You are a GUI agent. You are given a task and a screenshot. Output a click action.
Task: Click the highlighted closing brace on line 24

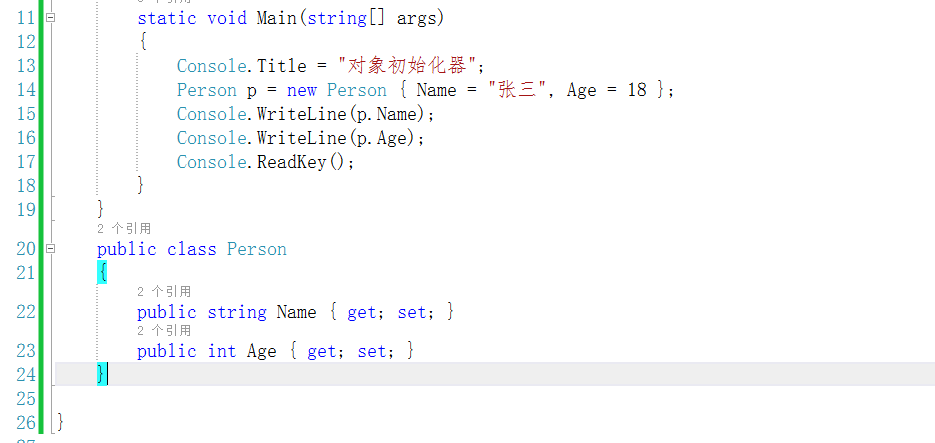coord(101,374)
